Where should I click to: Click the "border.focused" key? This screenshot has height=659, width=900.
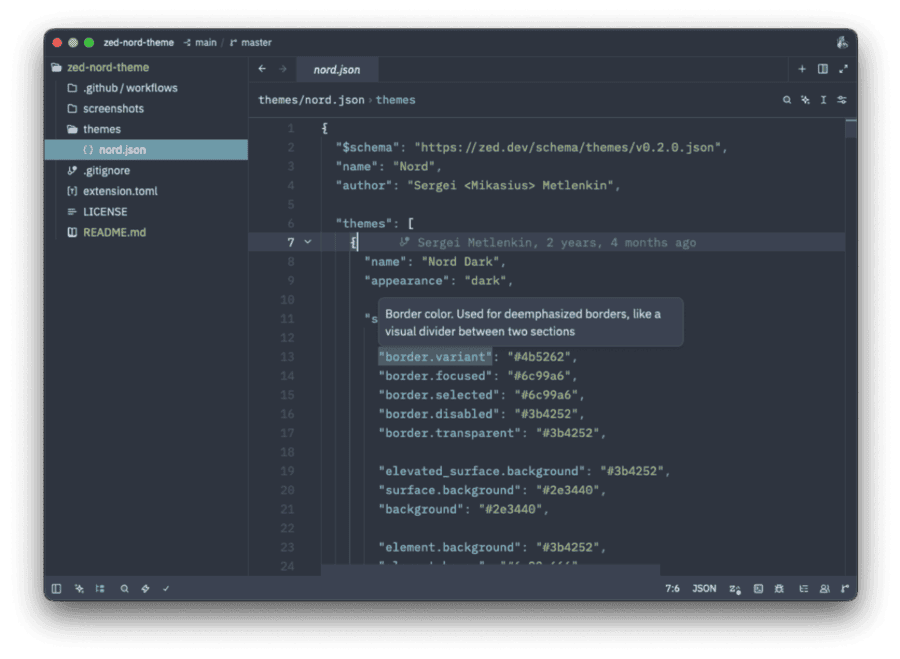pyautogui.click(x=435, y=376)
